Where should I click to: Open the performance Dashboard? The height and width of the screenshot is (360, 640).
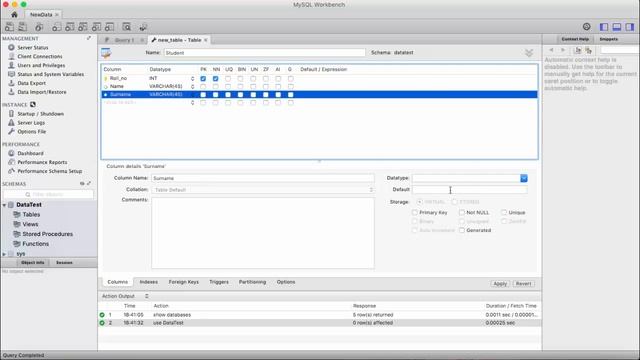[x=30, y=153]
